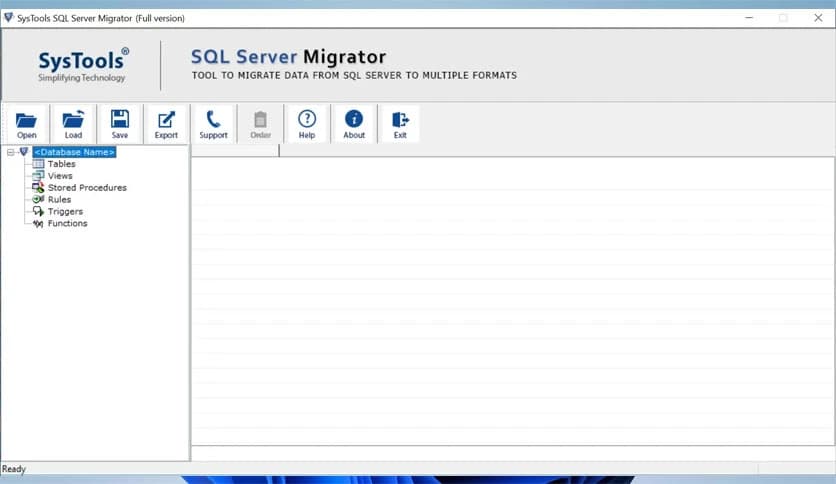
Task: Select Views in the database tree
Action: click(x=60, y=176)
